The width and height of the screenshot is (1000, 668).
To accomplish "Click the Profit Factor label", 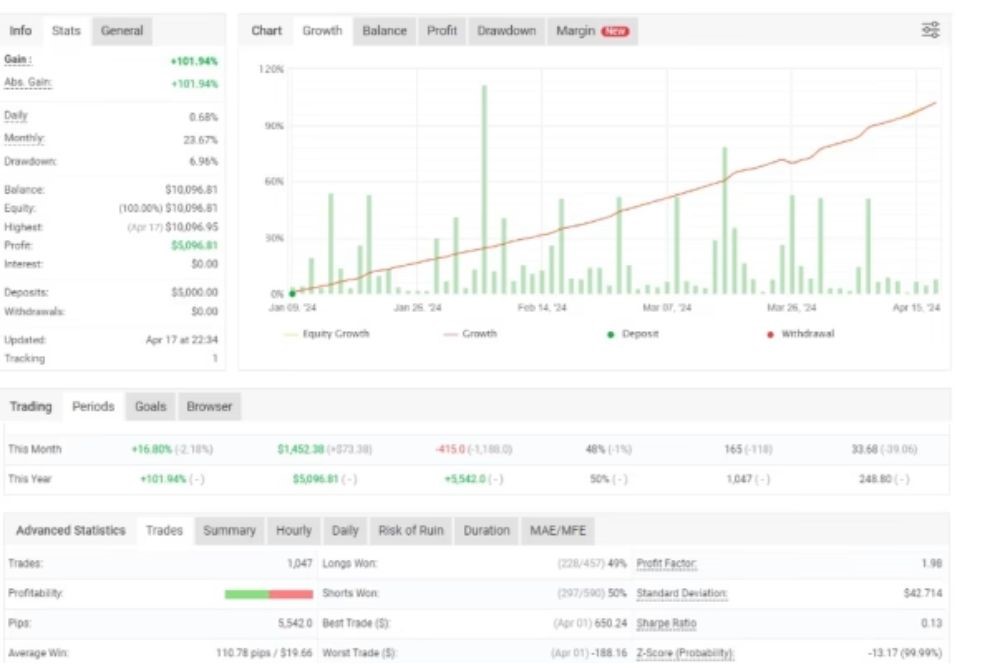I will (x=666, y=564).
